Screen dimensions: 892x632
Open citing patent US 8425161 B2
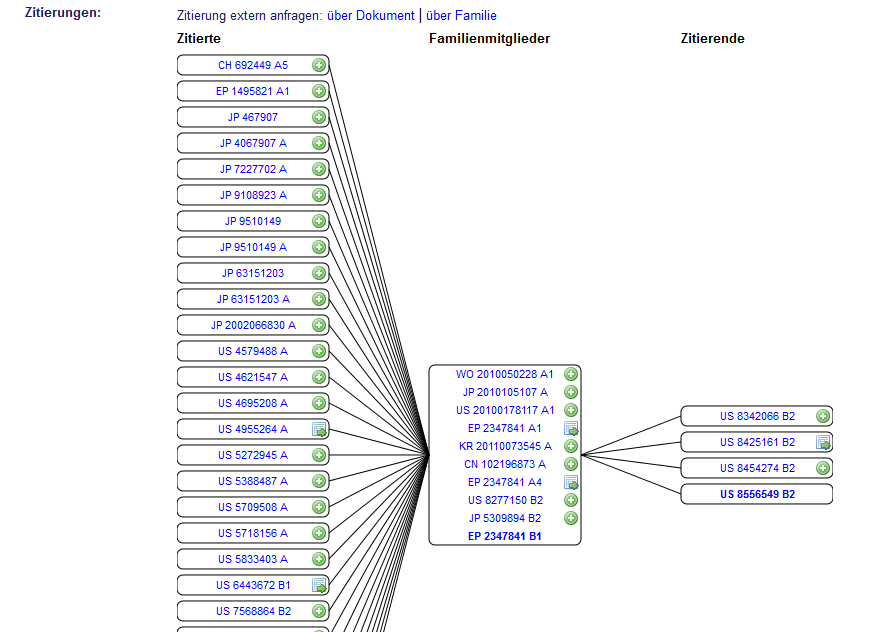click(x=757, y=443)
